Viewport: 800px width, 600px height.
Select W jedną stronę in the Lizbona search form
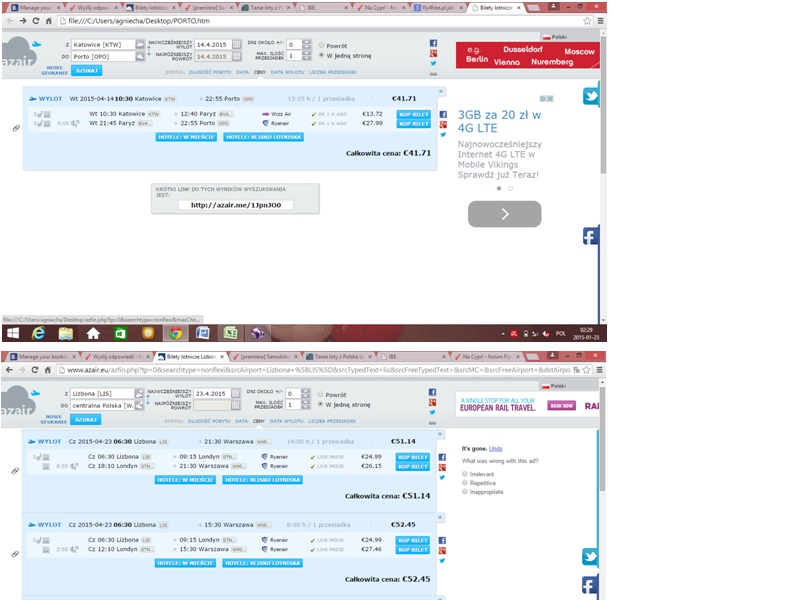pos(320,404)
